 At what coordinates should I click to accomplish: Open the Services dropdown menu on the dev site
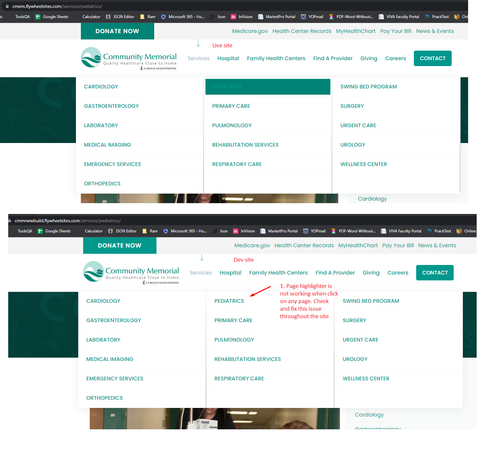click(x=201, y=273)
